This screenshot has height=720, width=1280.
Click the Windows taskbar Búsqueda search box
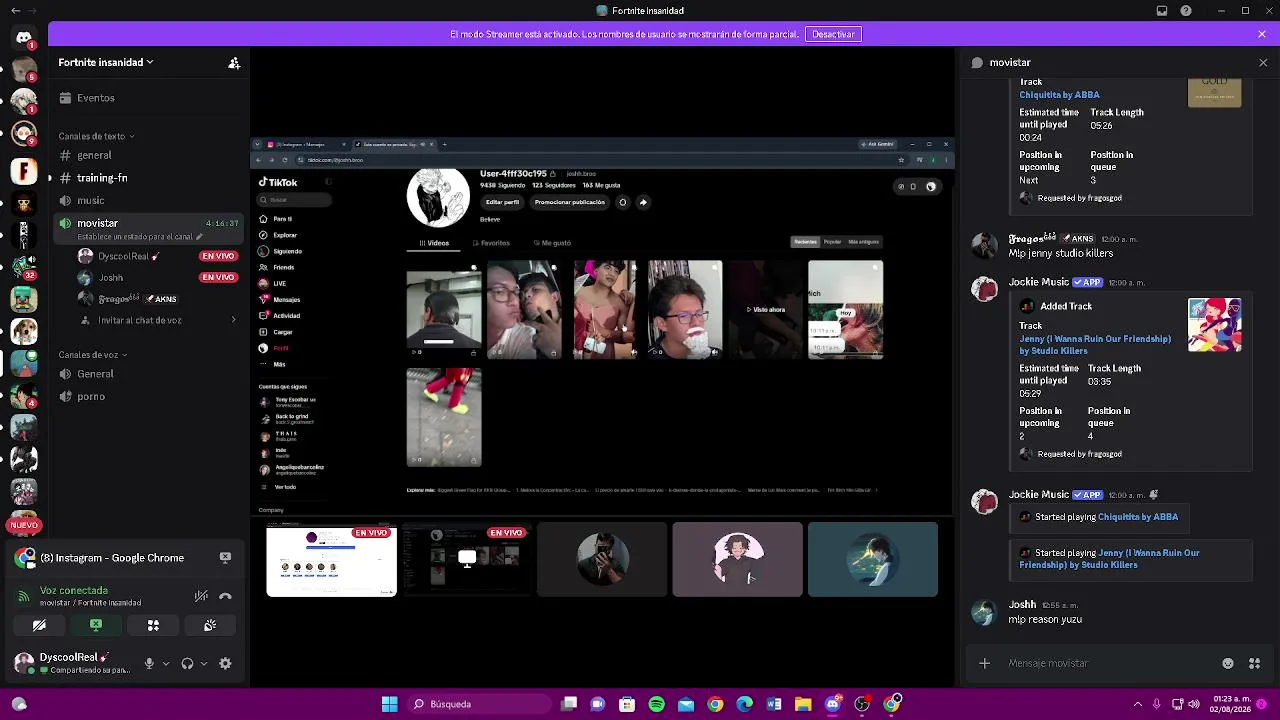[x=478, y=704]
